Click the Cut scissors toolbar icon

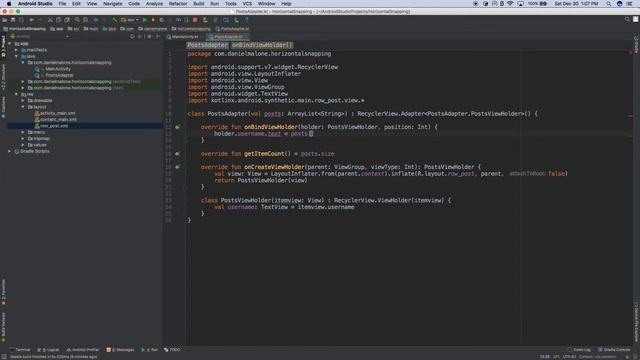pyautogui.click(x=50, y=20)
